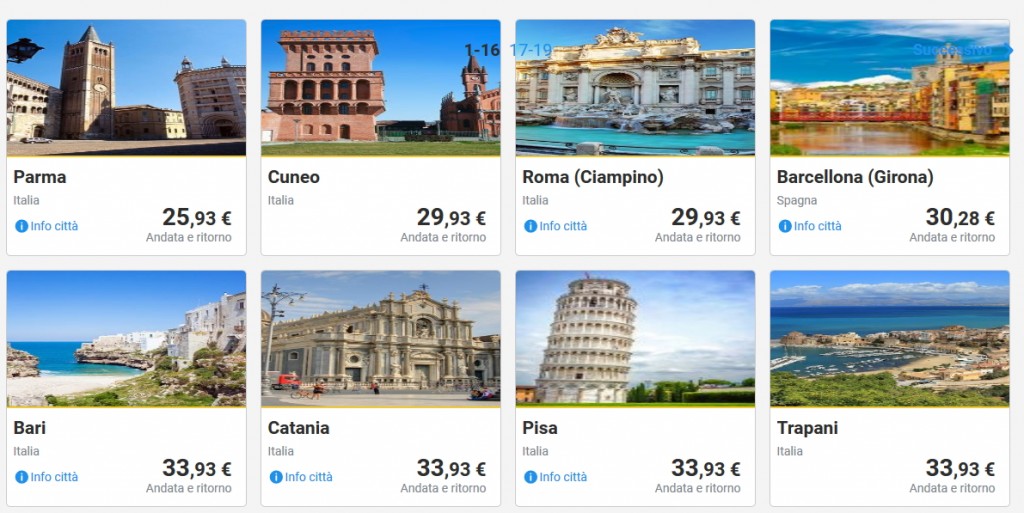Open the Catania cathedral photo
This screenshot has height=513, width=1024.
380,338
